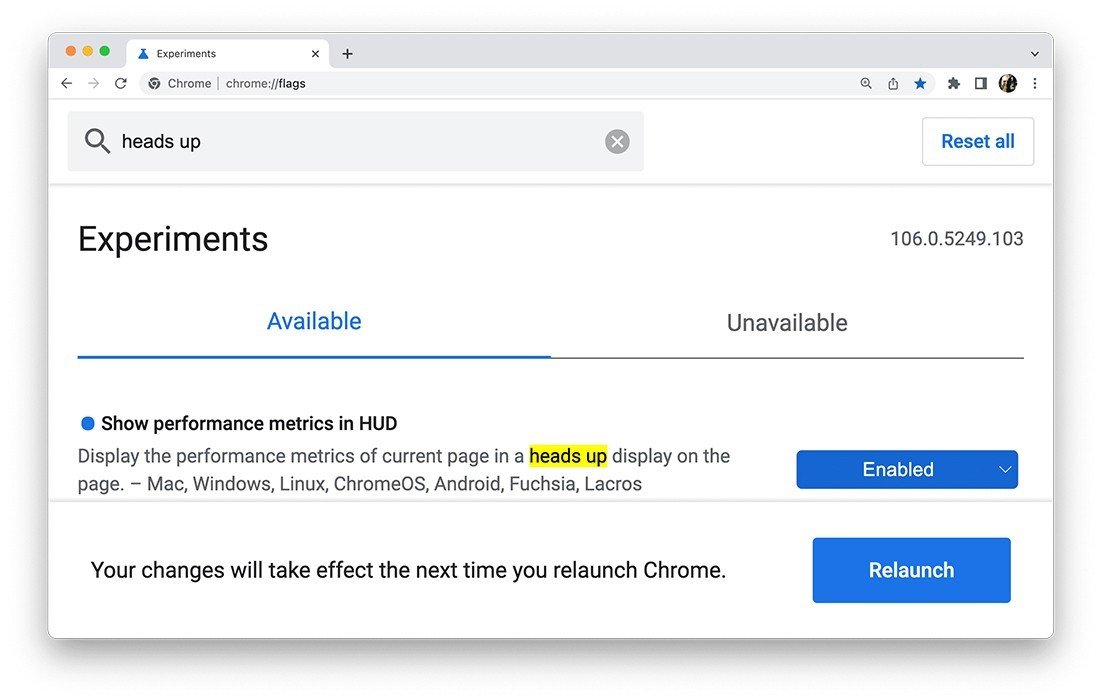Open the zoom magnifier icon in address bar
This screenshot has width=1100, height=700.
click(866, 83)
